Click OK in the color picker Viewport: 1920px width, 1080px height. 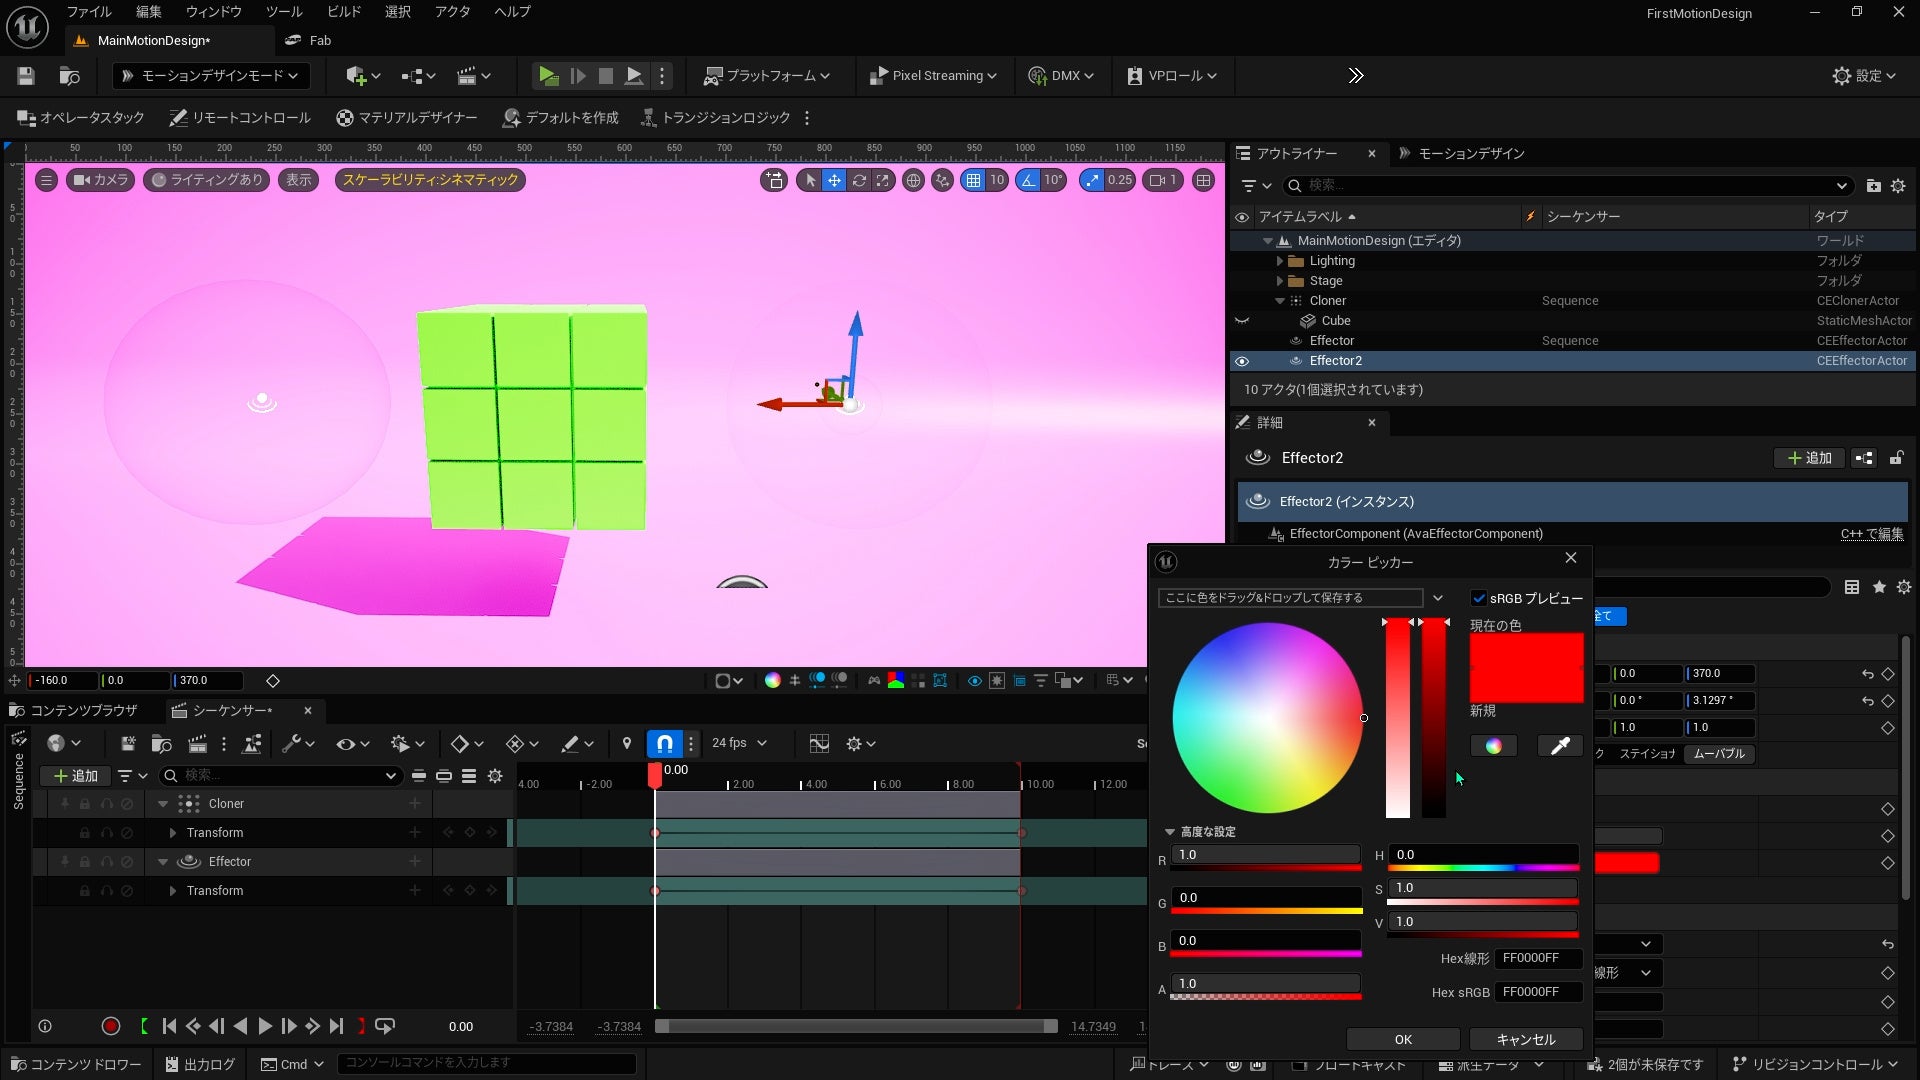pos(1402,1039)
